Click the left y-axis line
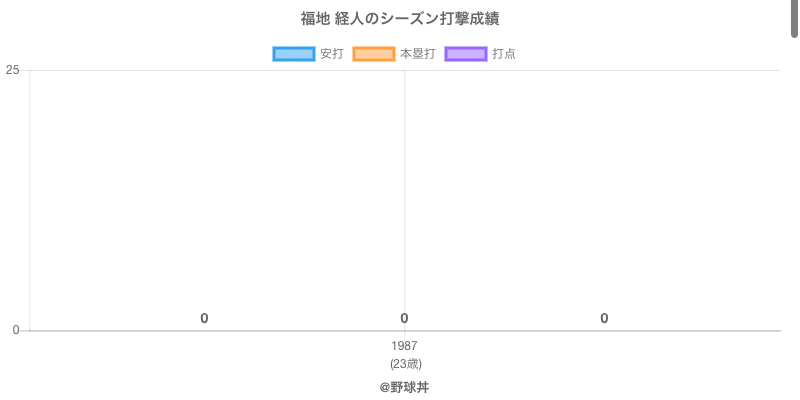The width and height of the screenshot is (800, 400). [x=30, y=200]
